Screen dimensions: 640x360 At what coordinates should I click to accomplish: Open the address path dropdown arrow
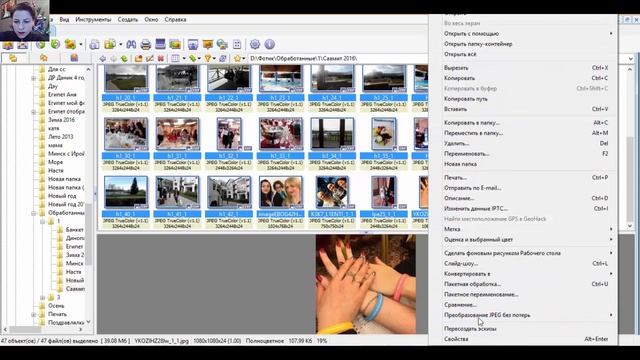(x=631, y=59)
